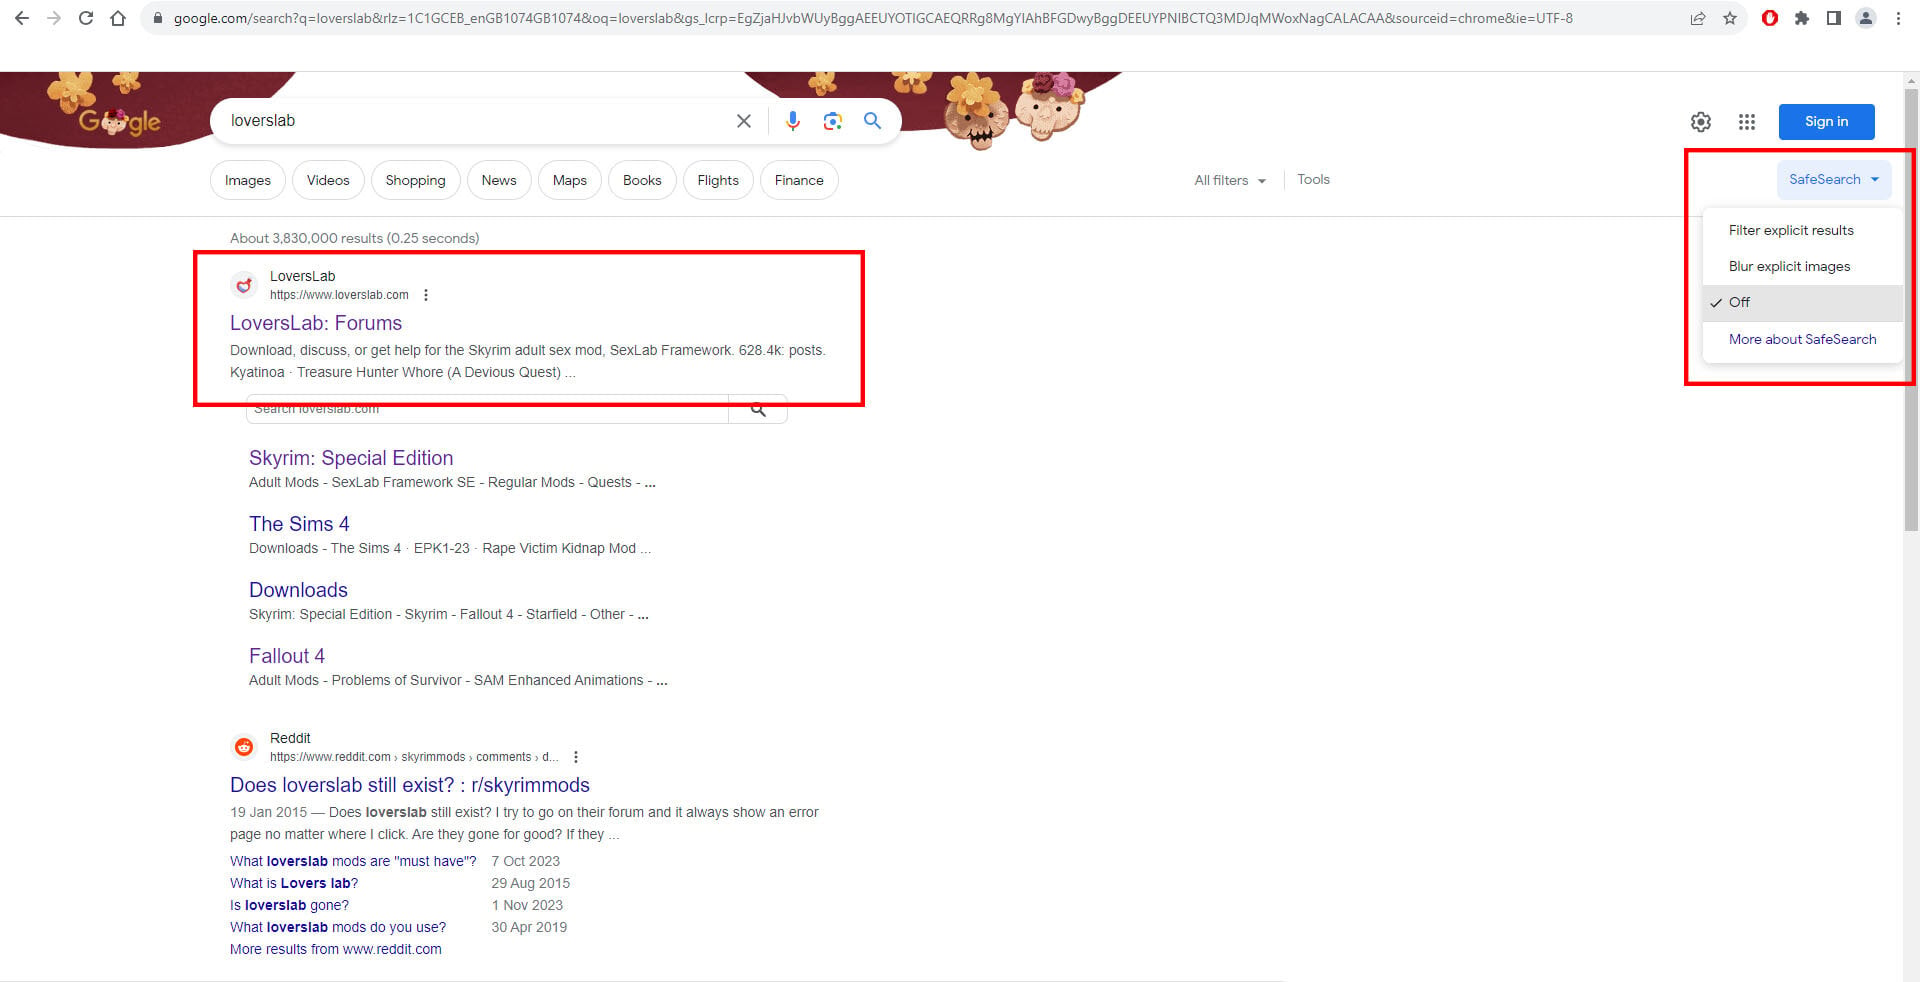Screen dimensions: 1920x982
Task: Open the Tools button
Action: [x=1313, y=179]
